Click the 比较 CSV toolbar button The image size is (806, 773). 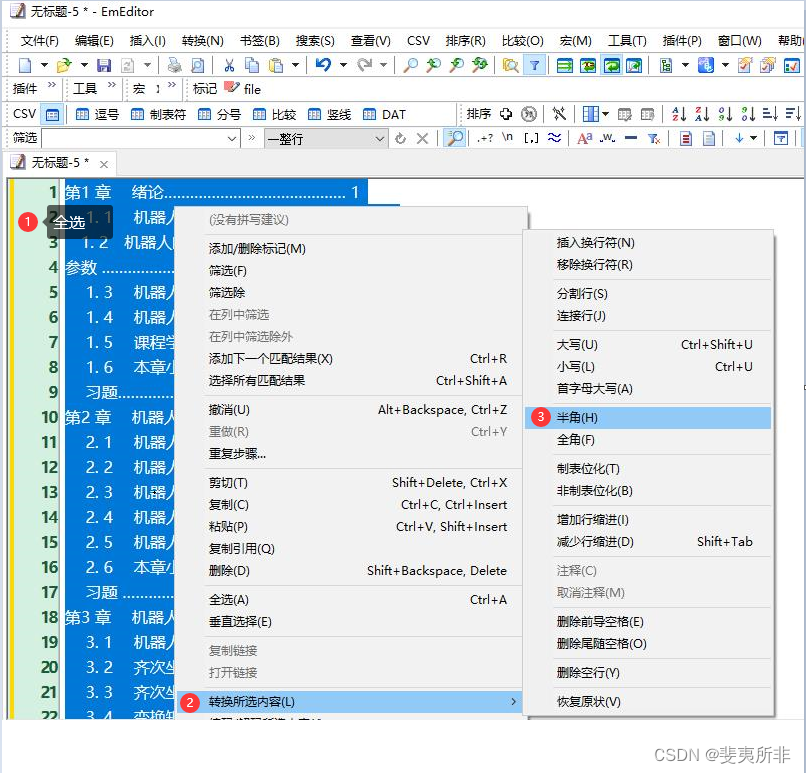[x=274, y=114]
